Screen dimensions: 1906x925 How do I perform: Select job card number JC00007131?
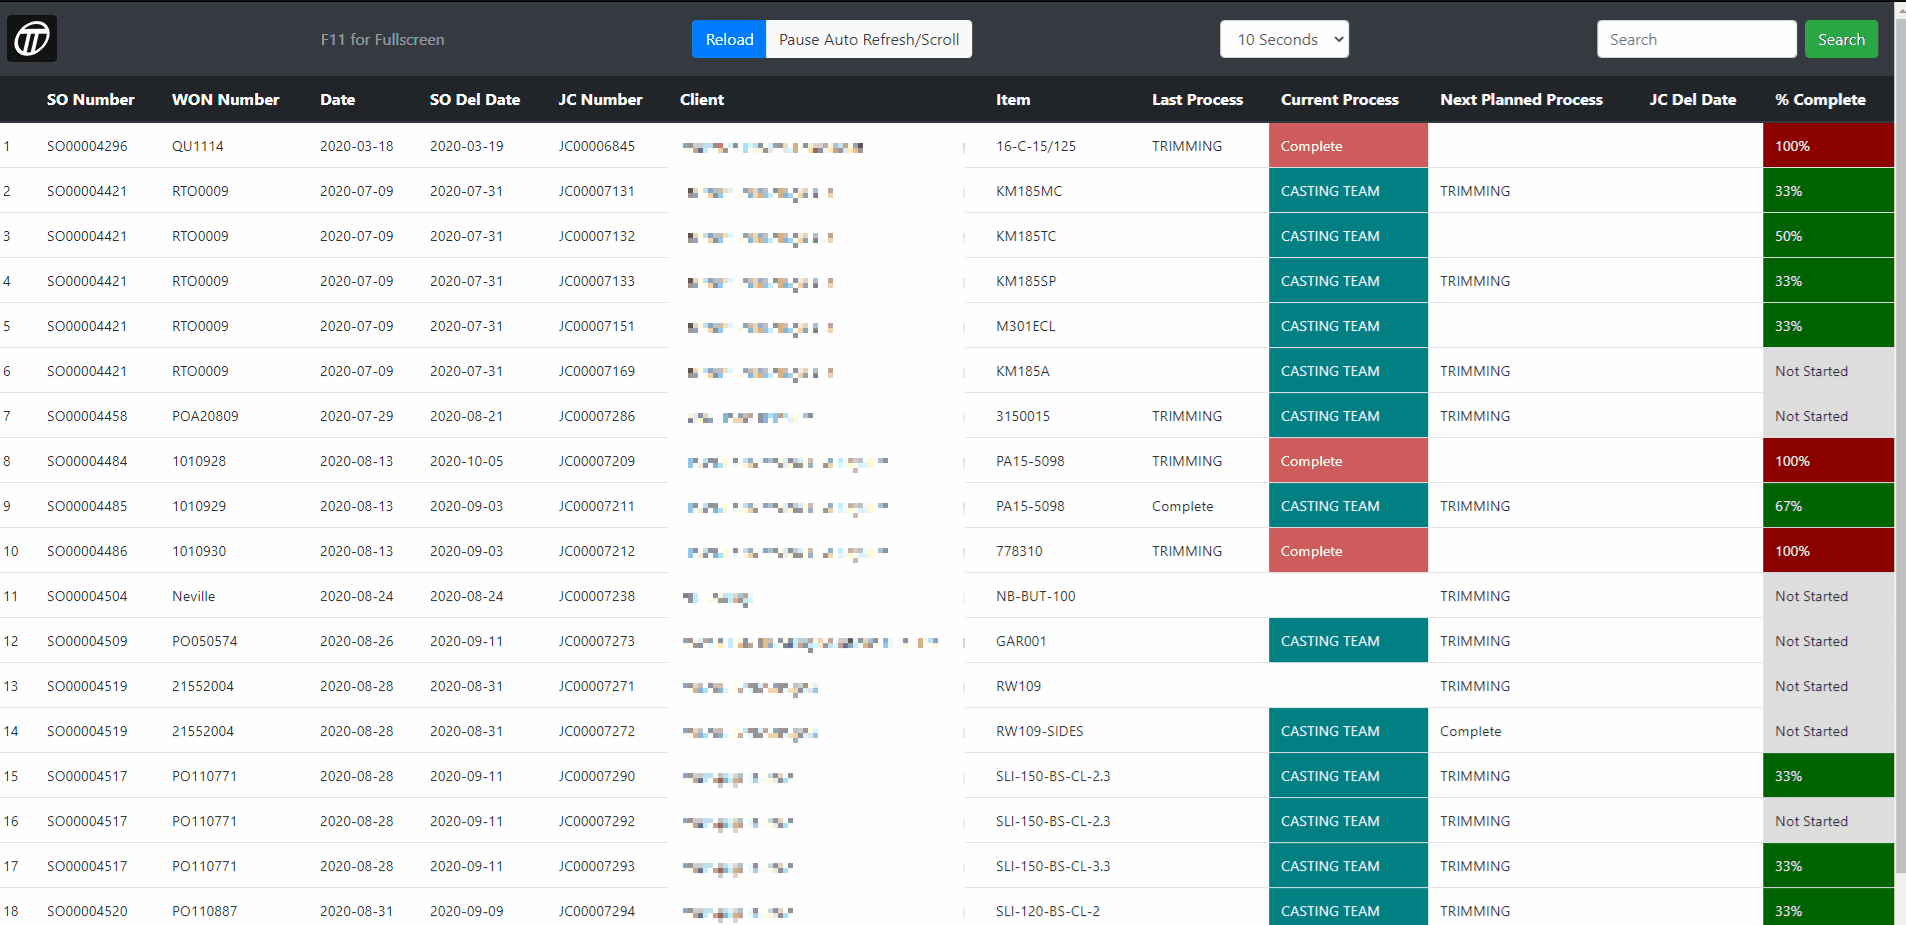[x=596, y=191]
